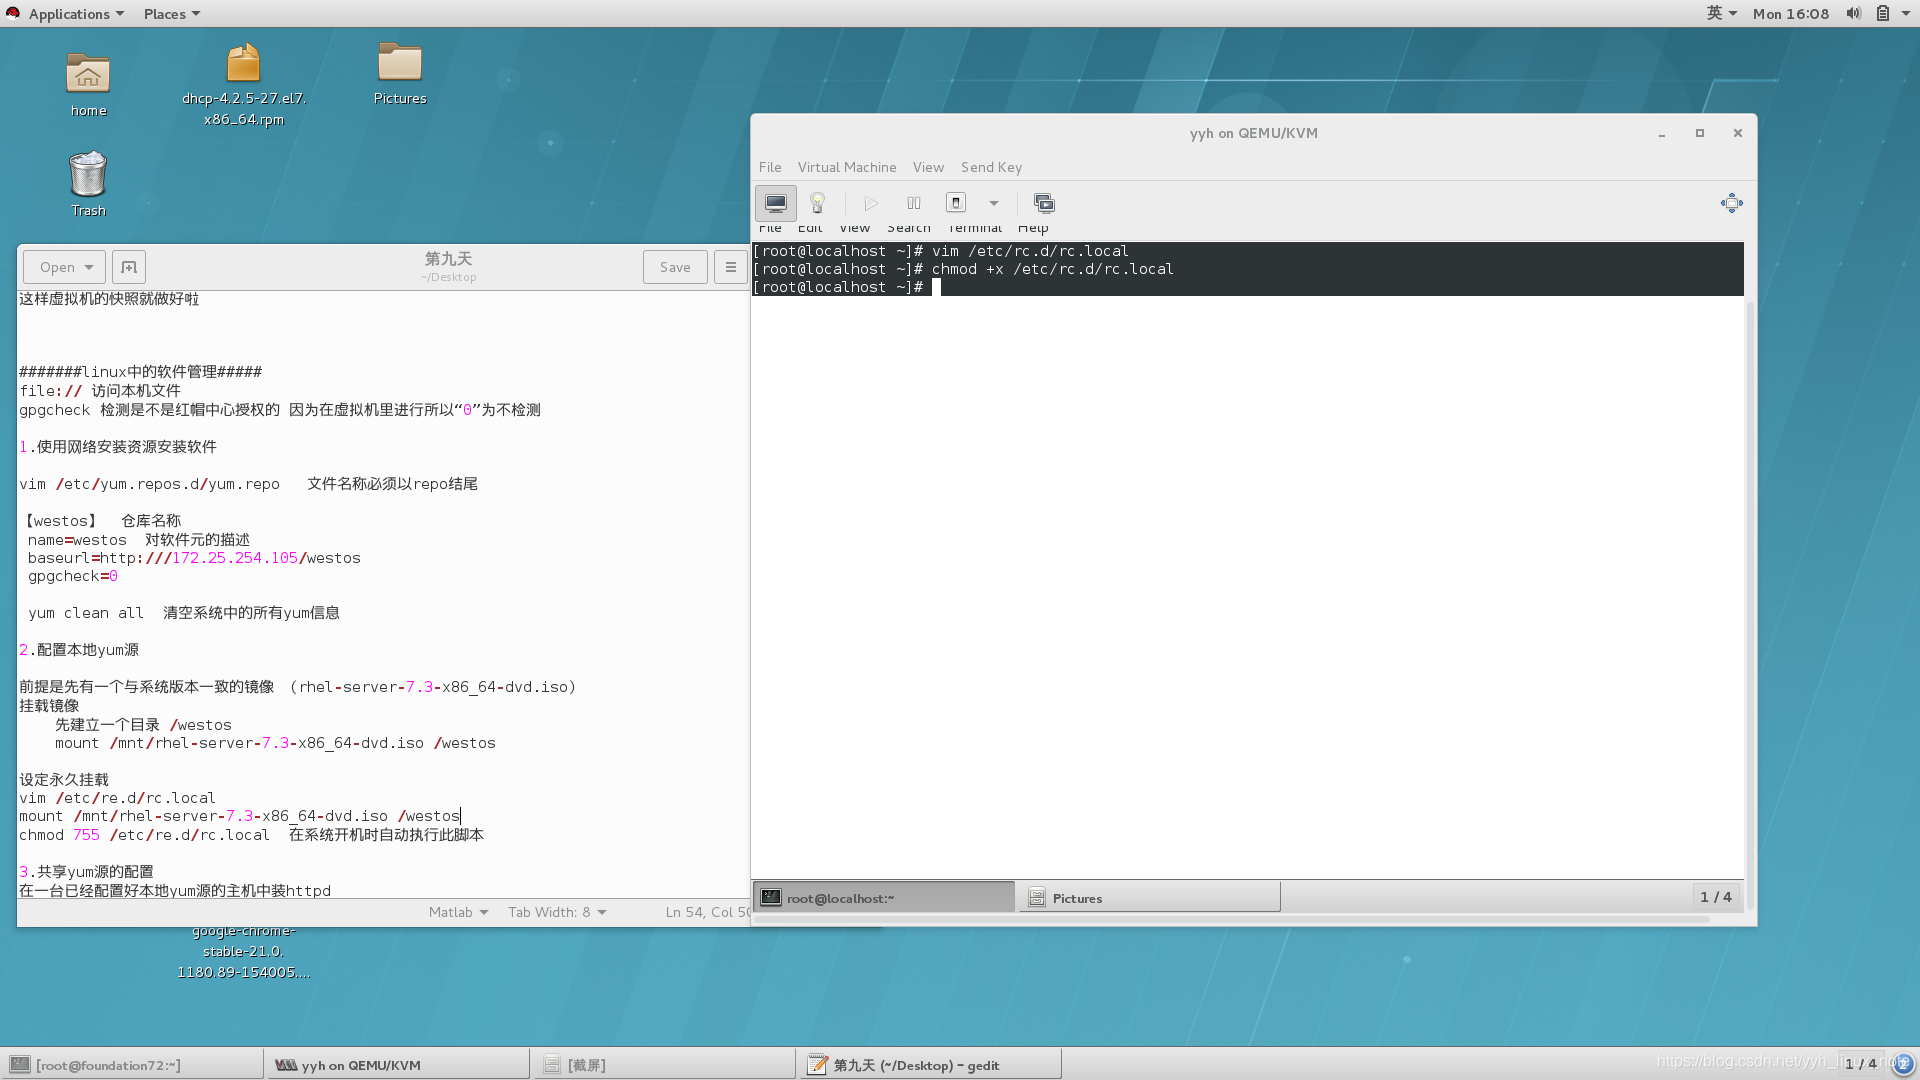Switch to Pictures window in guest taskbar
This screenshot has width=1920, height=1080.
pyautogui.click(x=1148, y=898)
